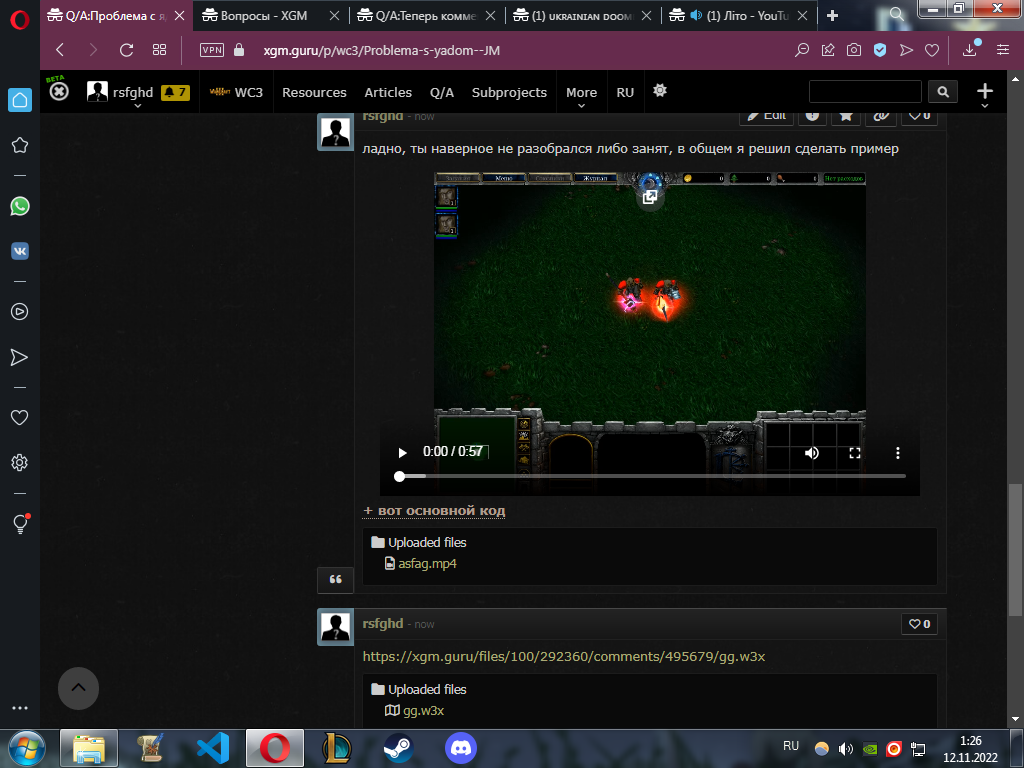This screenshot has width=1024, height=768.
Task: Open the WC3 project section
Action: (236, 92)
